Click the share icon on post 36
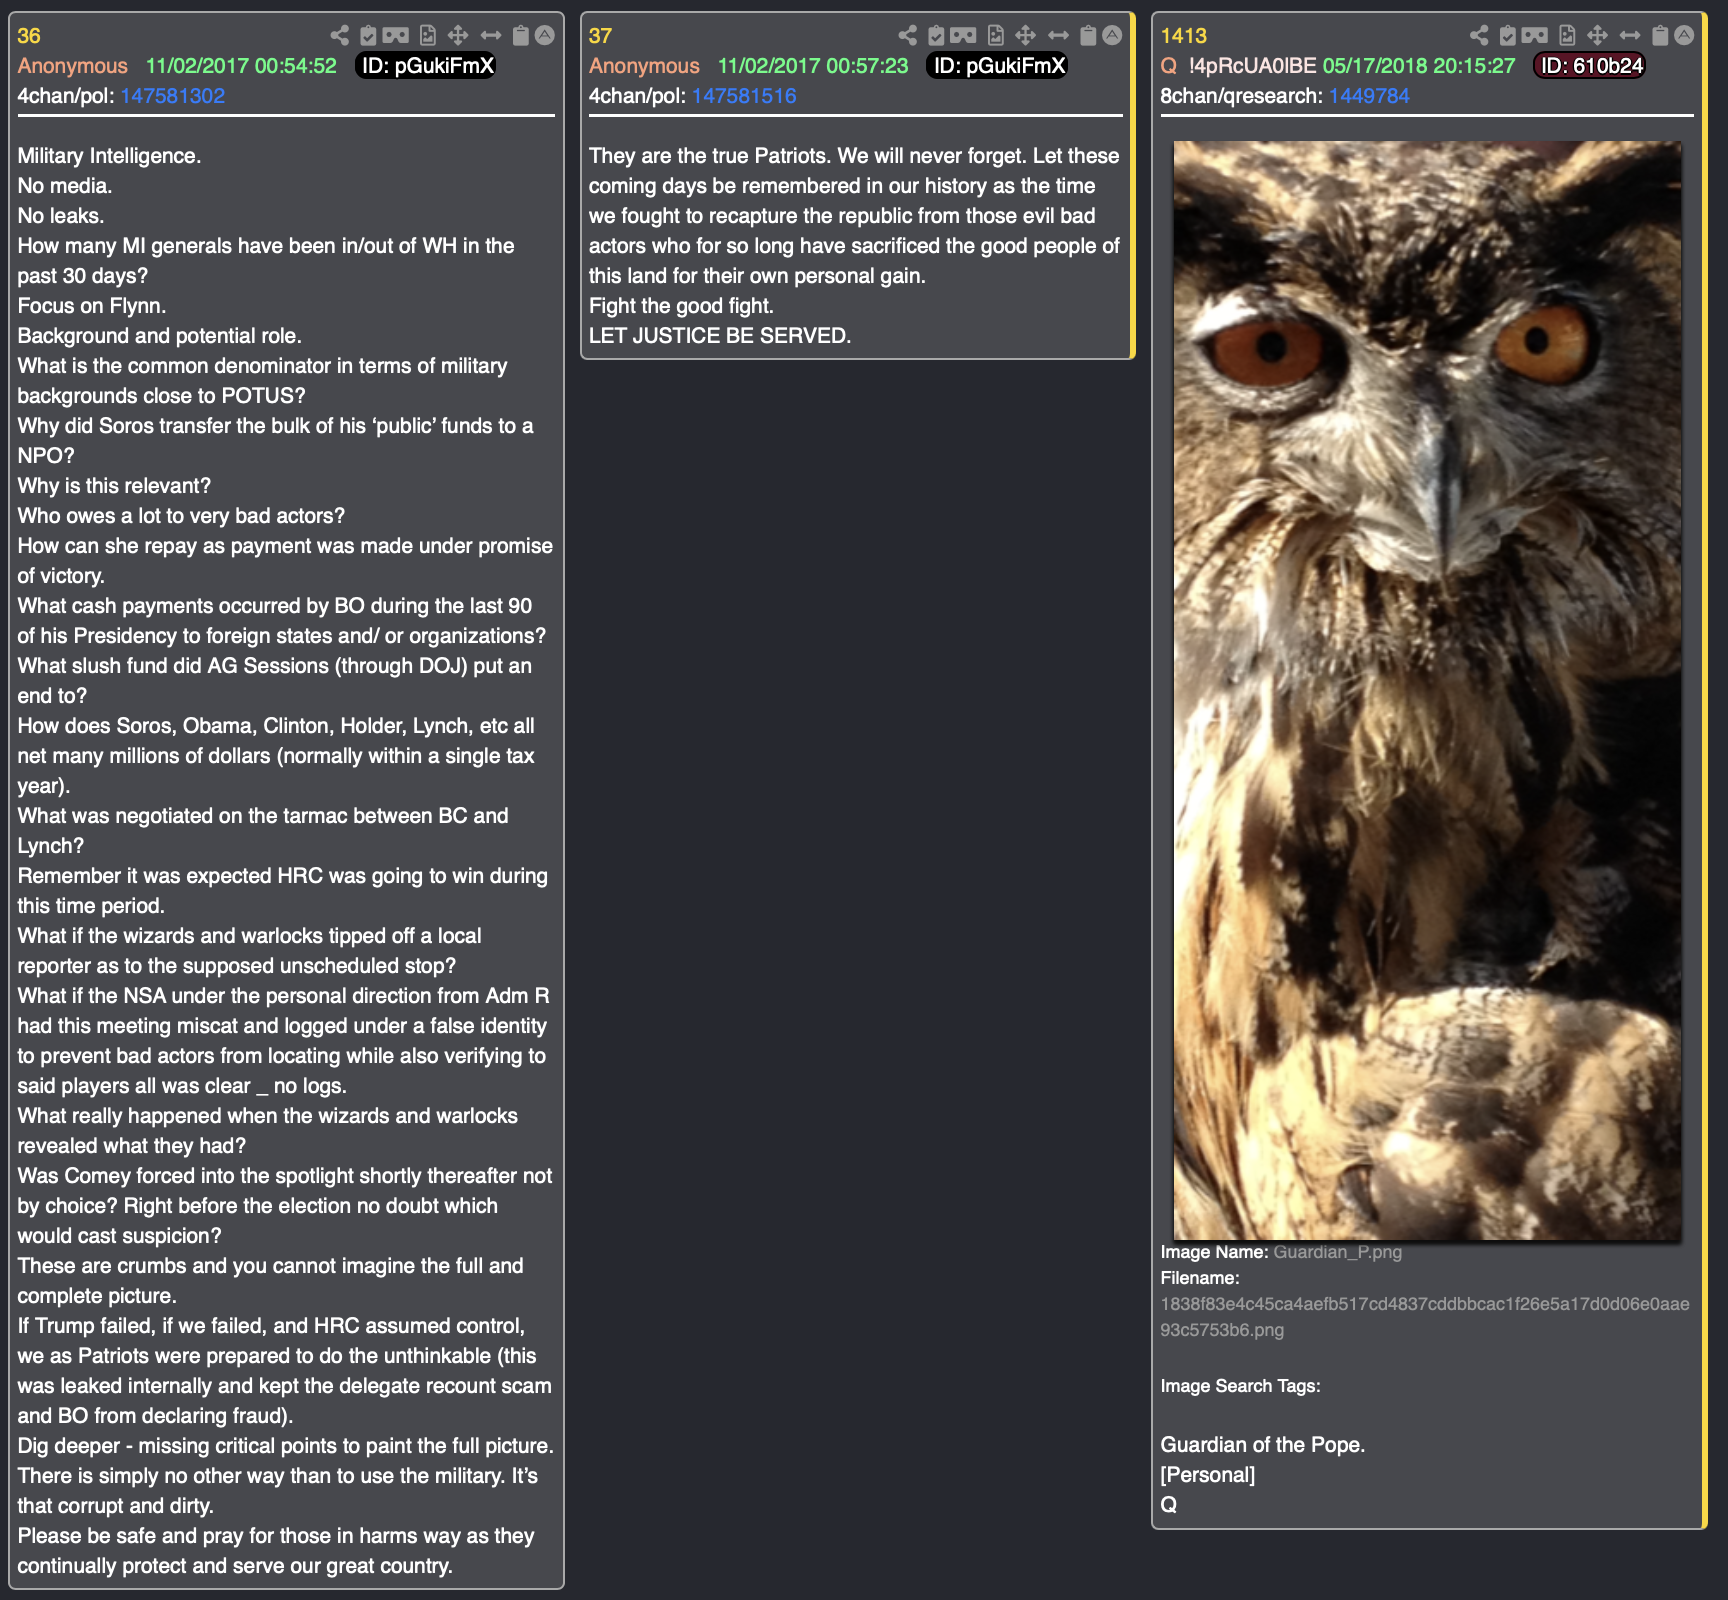Screen dimensions: 1728x1600 pos(340,36)
